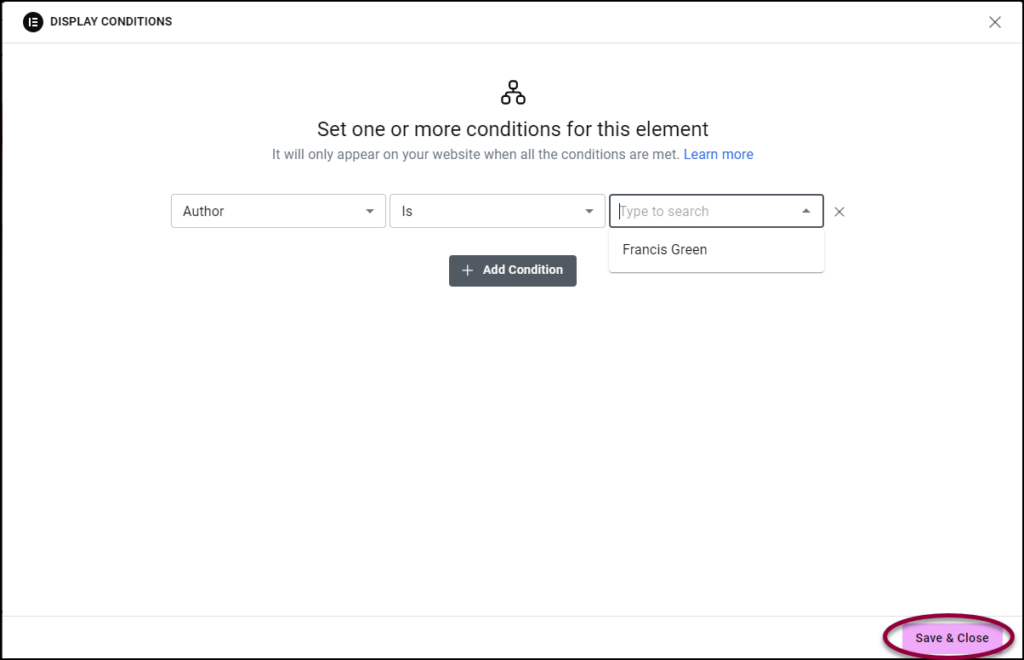Click the plus icon on Add Condition
Viewport: 1024px width, 660px height.
[x=467, y=270]
